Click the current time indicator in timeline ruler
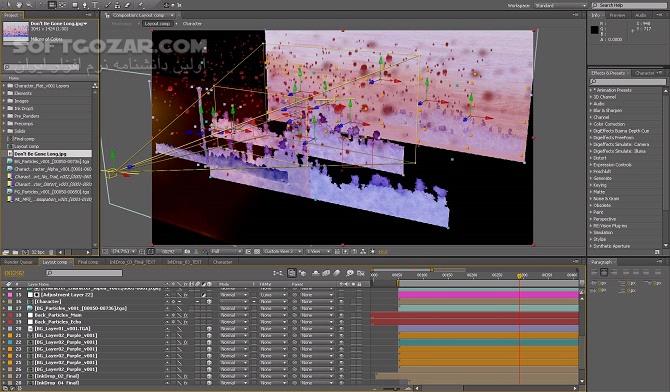Screen dimensions: 670x392 pyautogui.click(x=520, y=276)
